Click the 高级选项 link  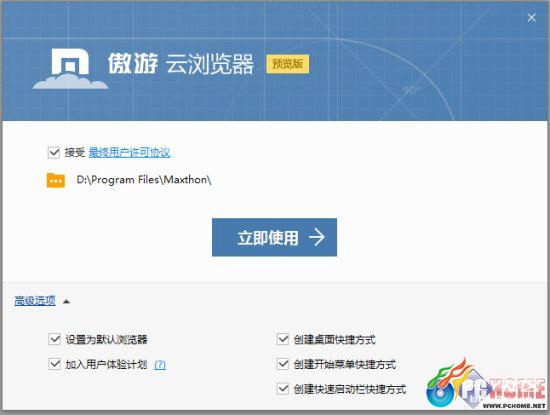pos(35,301)
